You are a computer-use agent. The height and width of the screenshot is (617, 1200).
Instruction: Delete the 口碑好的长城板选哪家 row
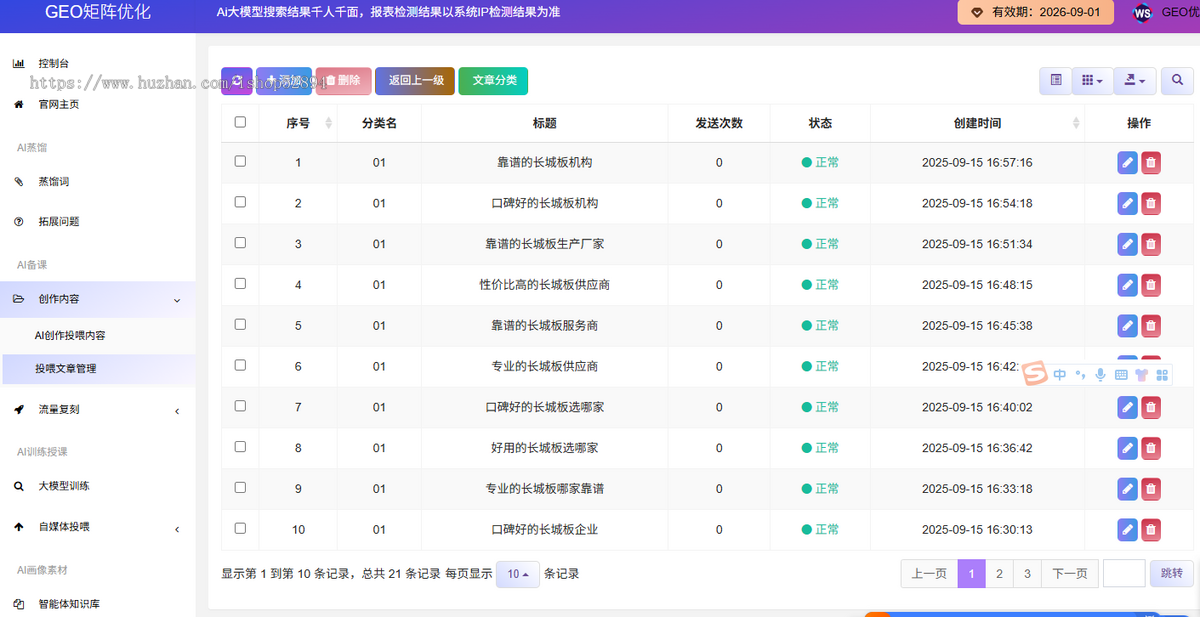tap(1151, 407)
